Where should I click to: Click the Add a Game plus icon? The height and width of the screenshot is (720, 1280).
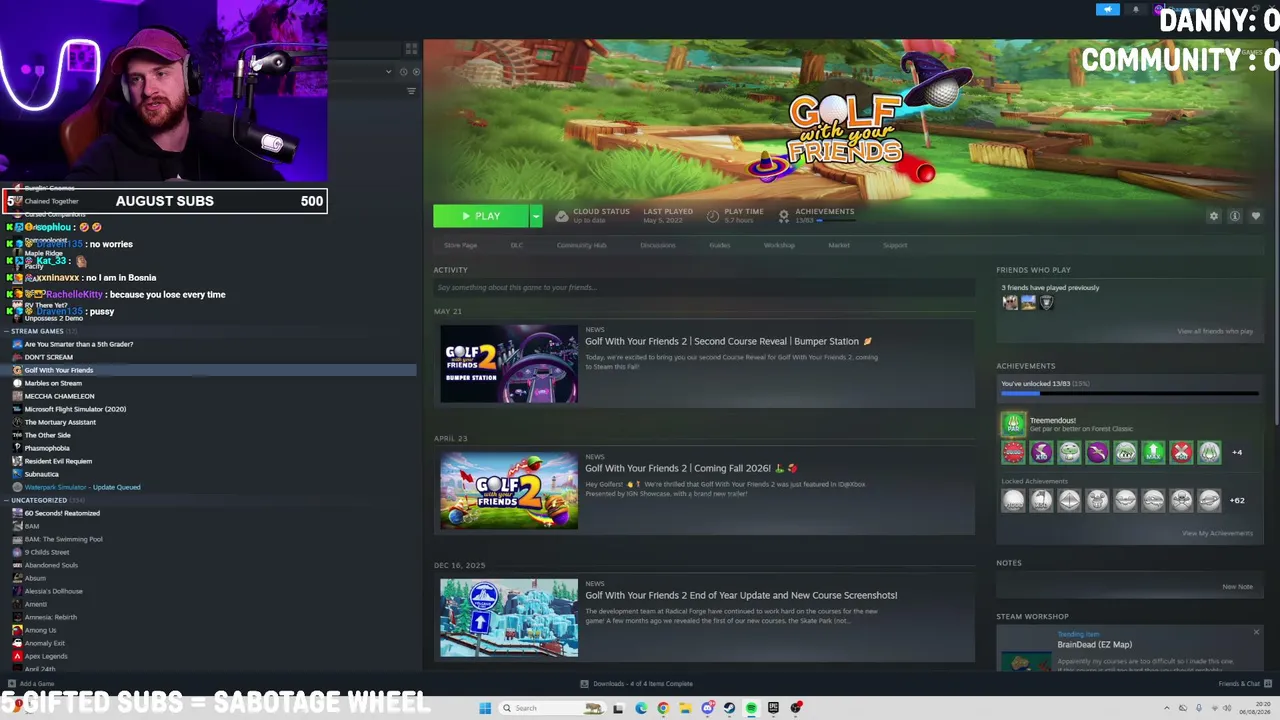click(10, 684)
